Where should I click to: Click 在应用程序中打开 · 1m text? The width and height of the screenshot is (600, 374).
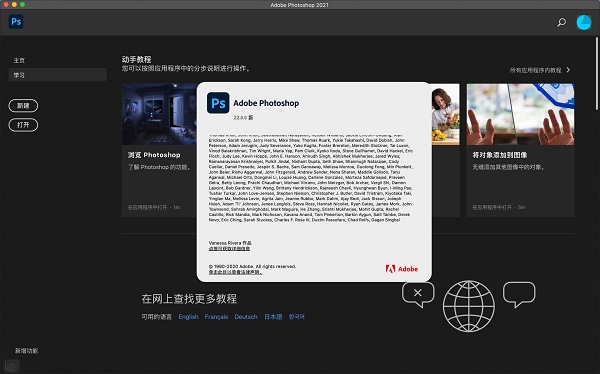[x=154, y=207]
